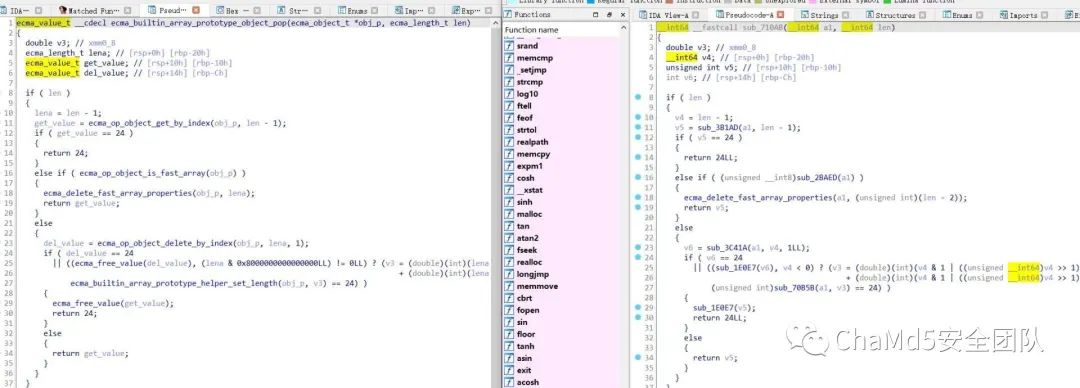Close the Pseud… tab in left window
This screenshot has height=388, width=1080.
coord(197,10)
